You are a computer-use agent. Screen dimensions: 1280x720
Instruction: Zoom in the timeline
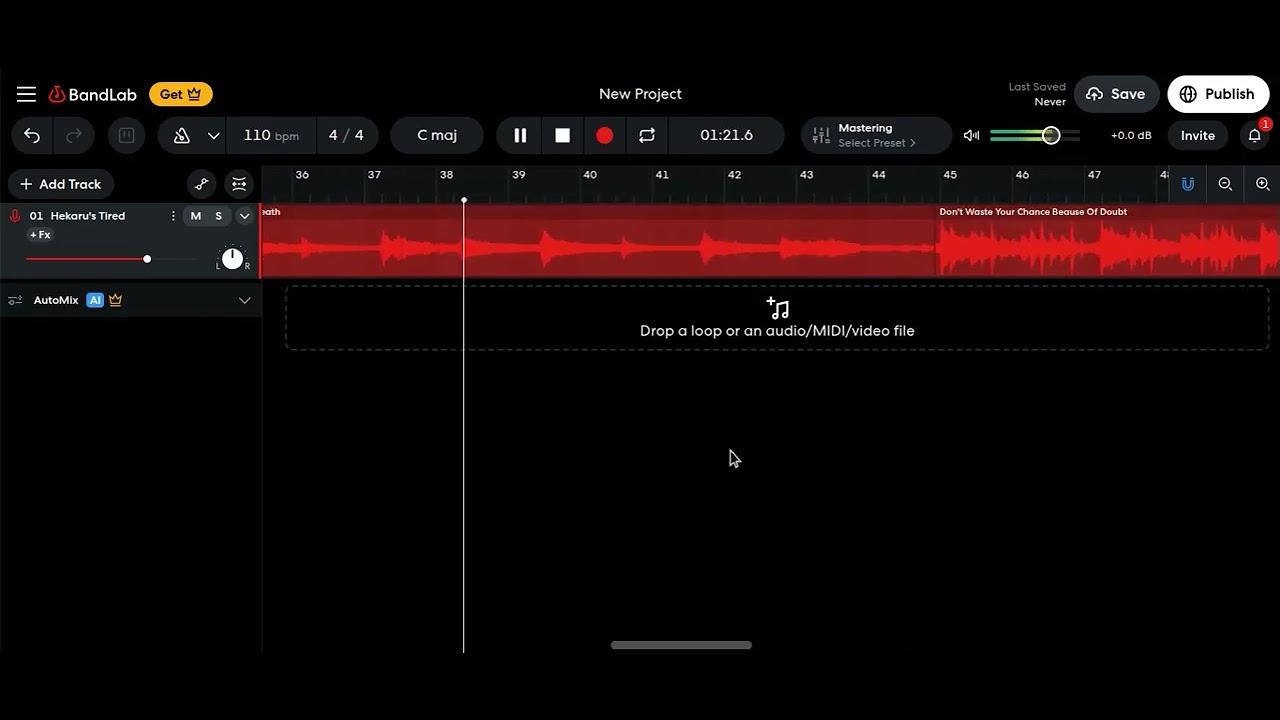pyautogui.click(x=1263, y=184)
